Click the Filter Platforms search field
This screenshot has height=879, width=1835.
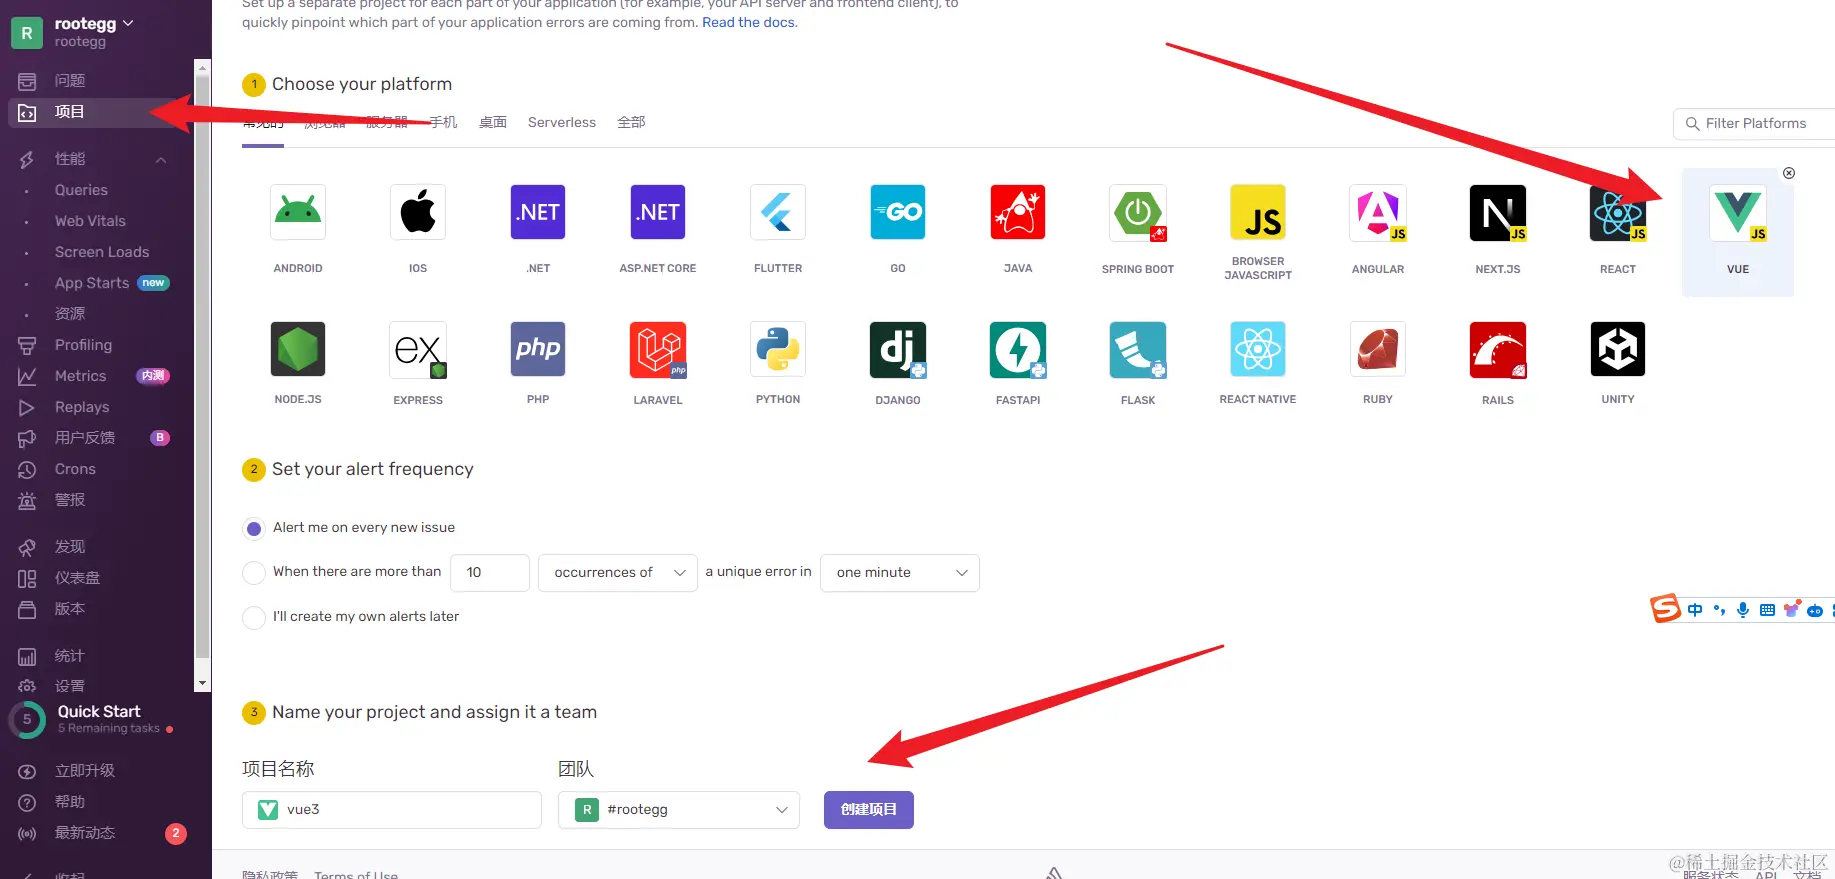(1754, 124)
